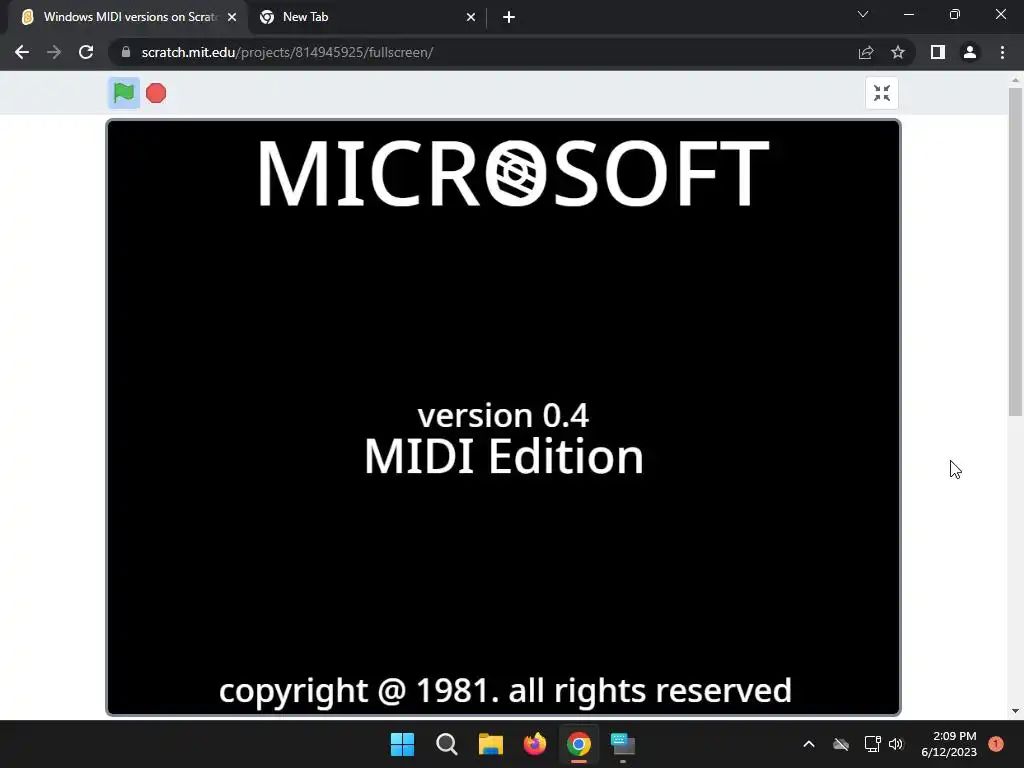1024x768 pixels.
Task: Open File Explorer from the taskbar
Action: click(490, 744)
